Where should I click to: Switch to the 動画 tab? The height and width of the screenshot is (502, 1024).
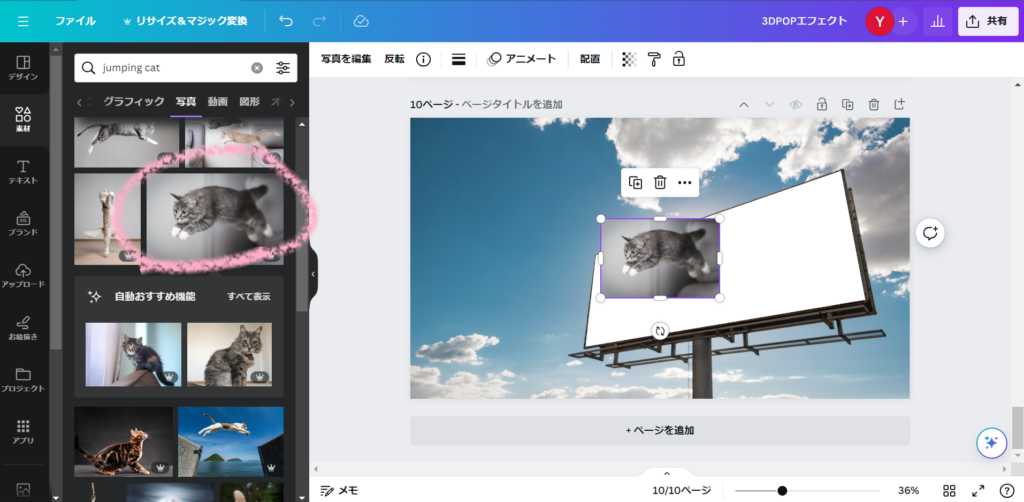click(x=217, y=101)
